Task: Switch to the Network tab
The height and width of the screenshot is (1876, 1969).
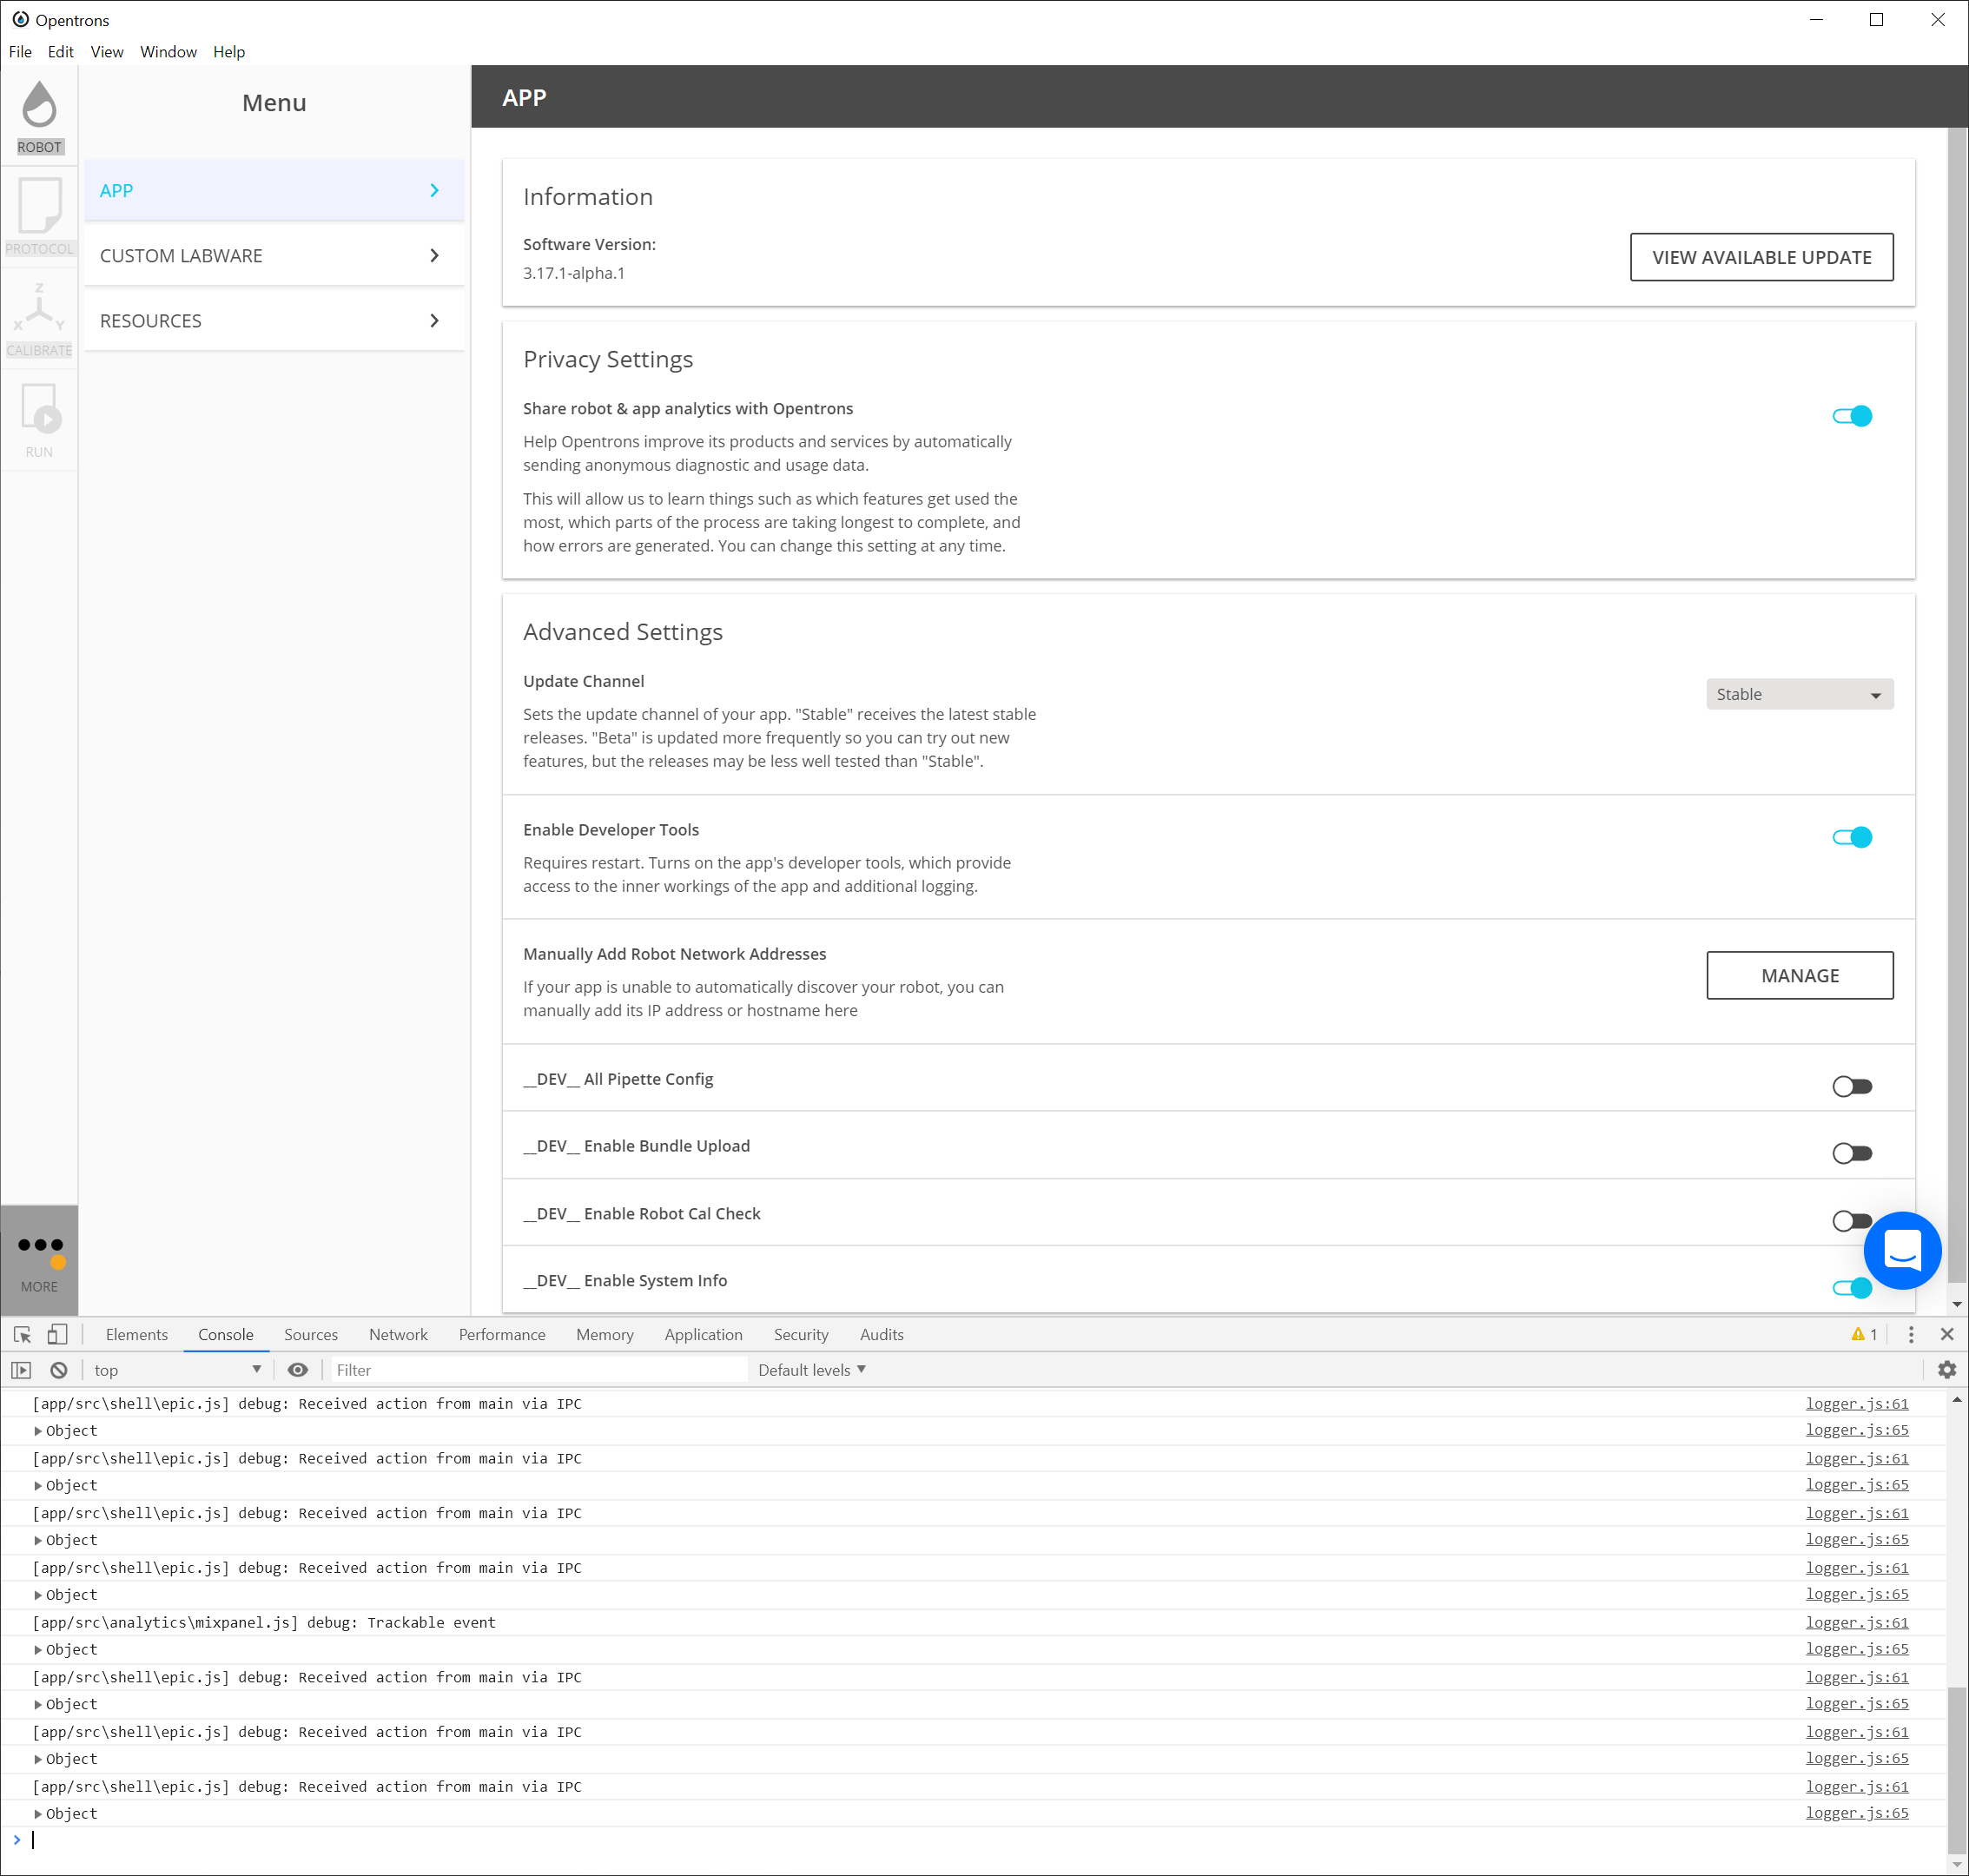Action: pos(397,1334)
